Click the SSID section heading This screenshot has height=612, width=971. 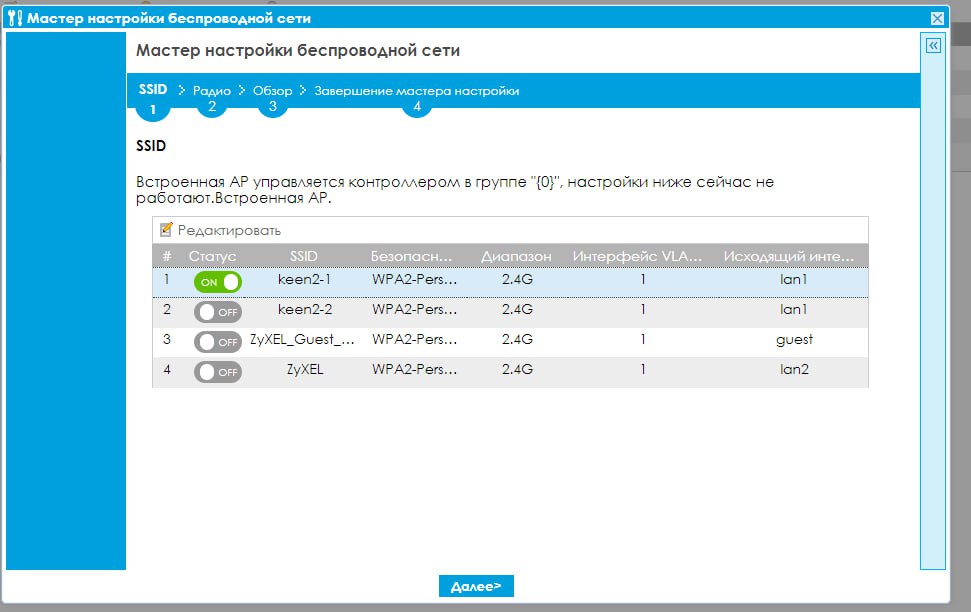point(151,146)
